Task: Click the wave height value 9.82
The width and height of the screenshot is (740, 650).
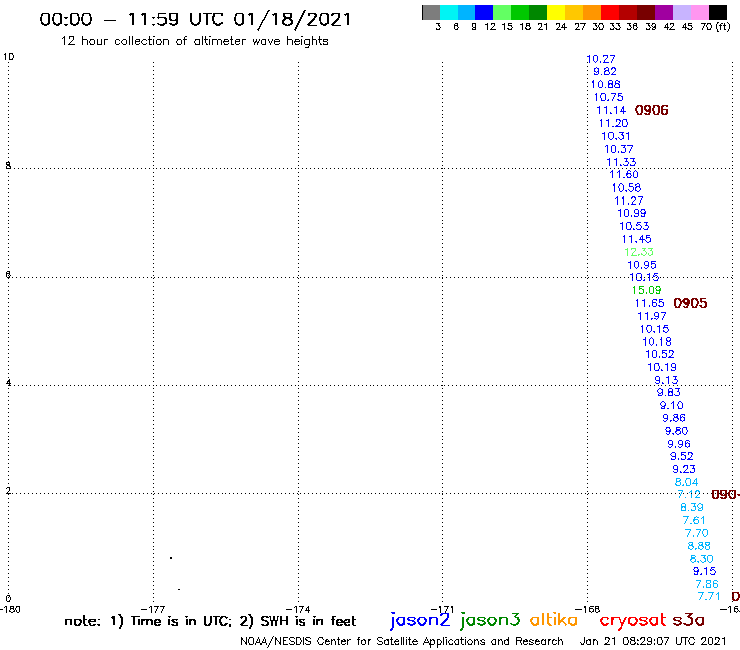Action: click(605, 71)
